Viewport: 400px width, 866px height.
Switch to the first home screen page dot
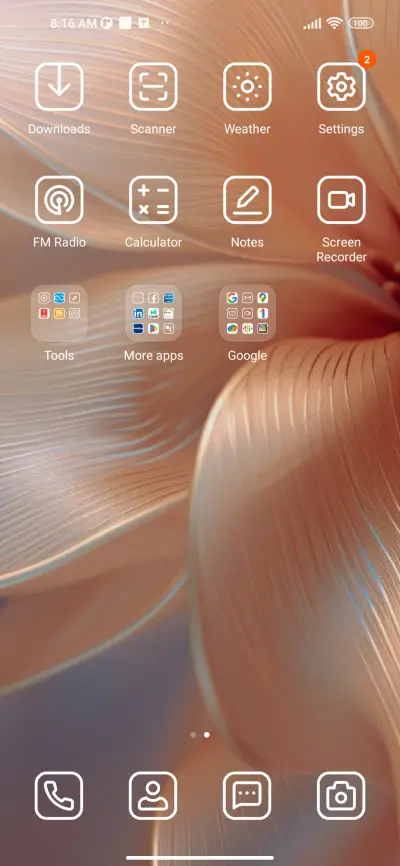pyautogui.click(x=193, y=735)
